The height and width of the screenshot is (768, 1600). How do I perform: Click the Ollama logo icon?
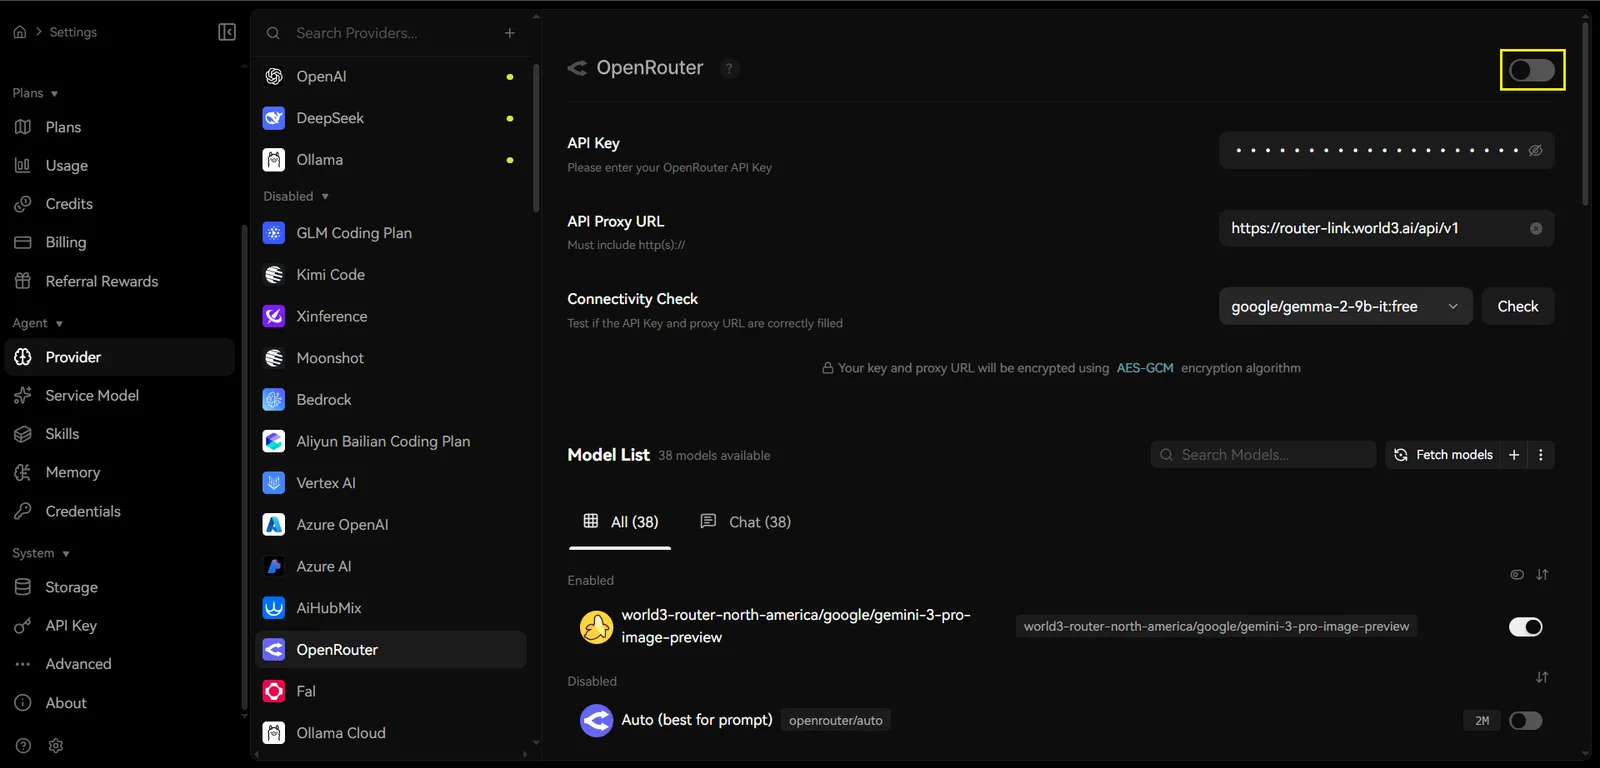pyautogui.click(x=274, y=160)
